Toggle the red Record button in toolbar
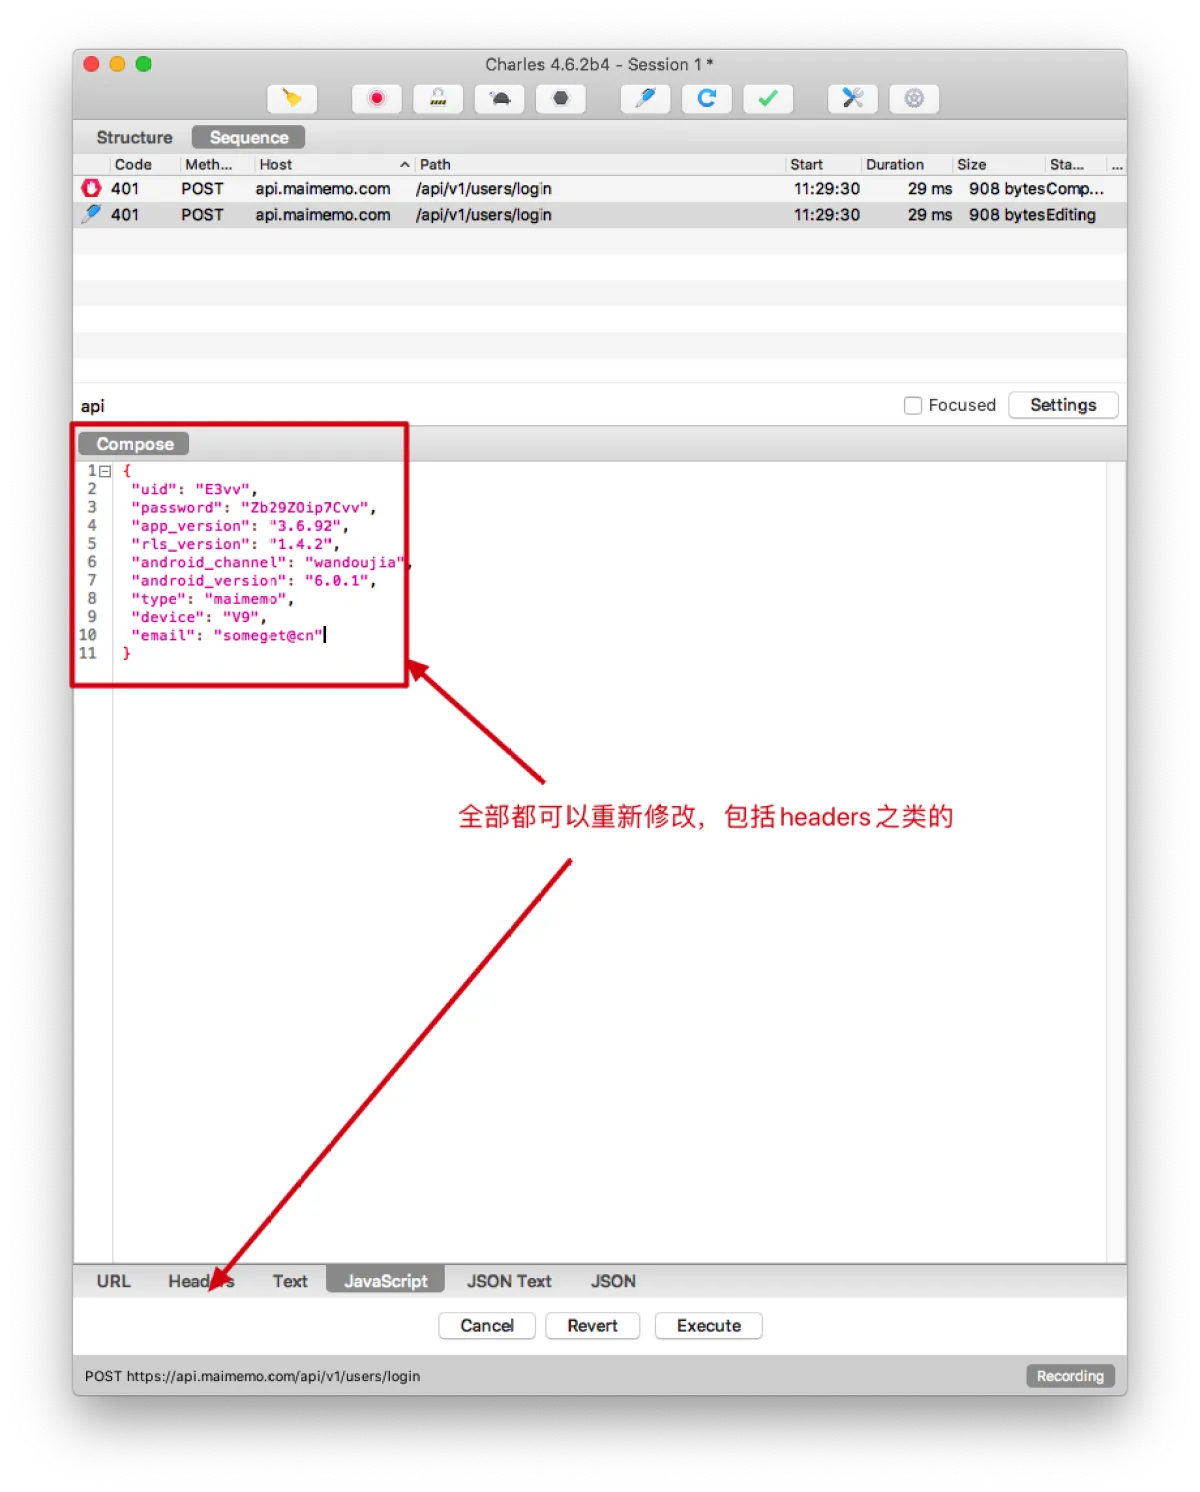Viewport: 1200px width, 1492px height. 377,99
